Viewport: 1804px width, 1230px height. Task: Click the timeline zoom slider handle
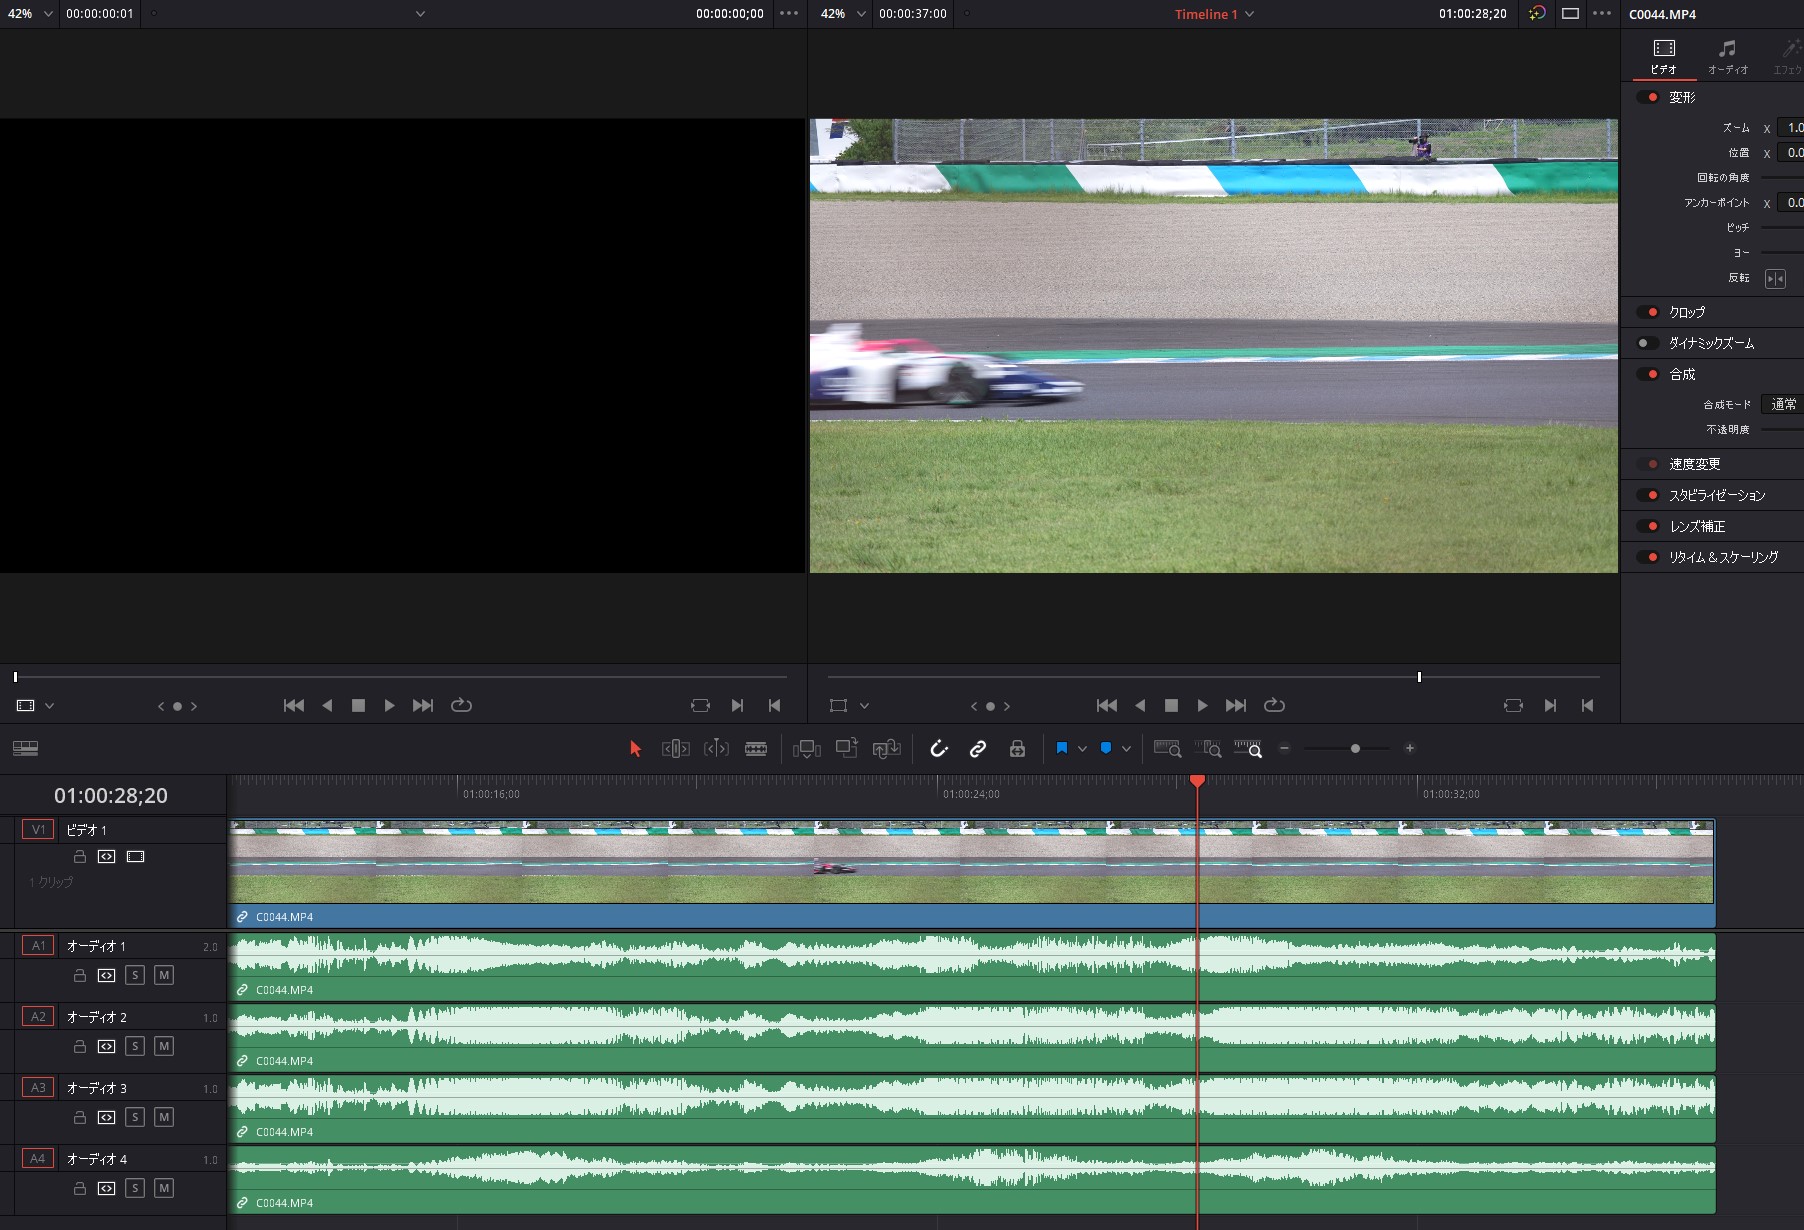coord(1355,749)
